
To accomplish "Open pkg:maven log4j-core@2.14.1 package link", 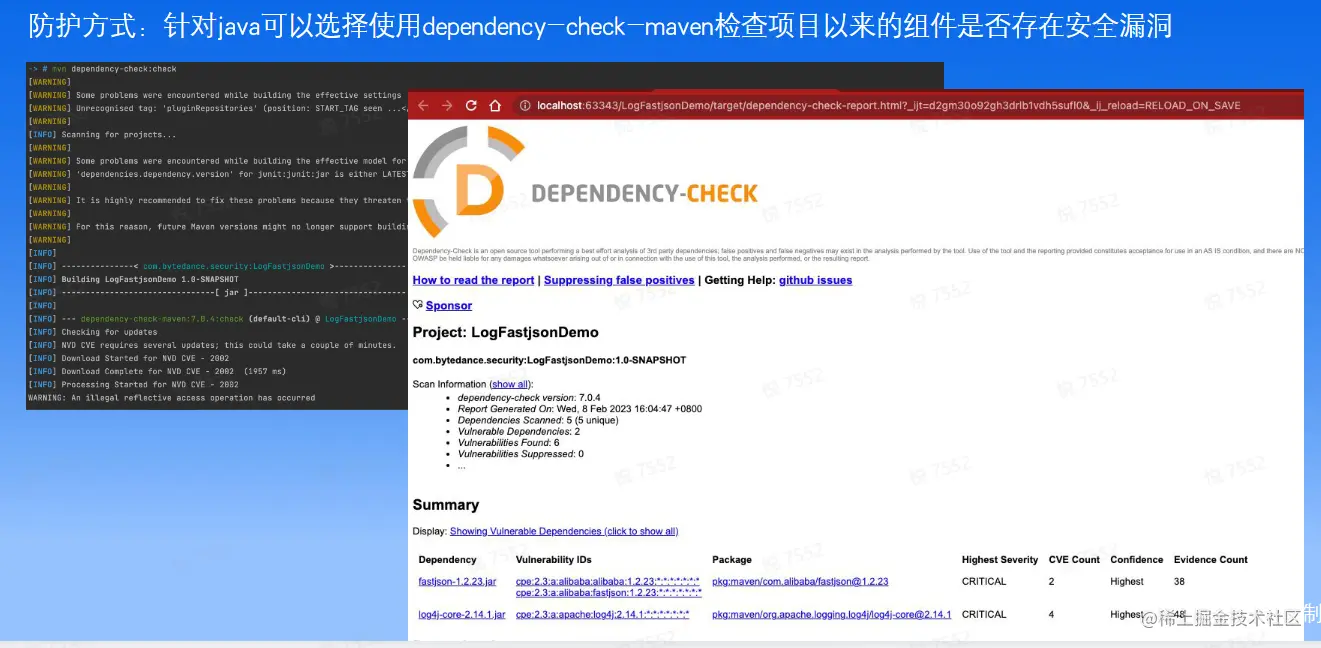I will (831, 614).
